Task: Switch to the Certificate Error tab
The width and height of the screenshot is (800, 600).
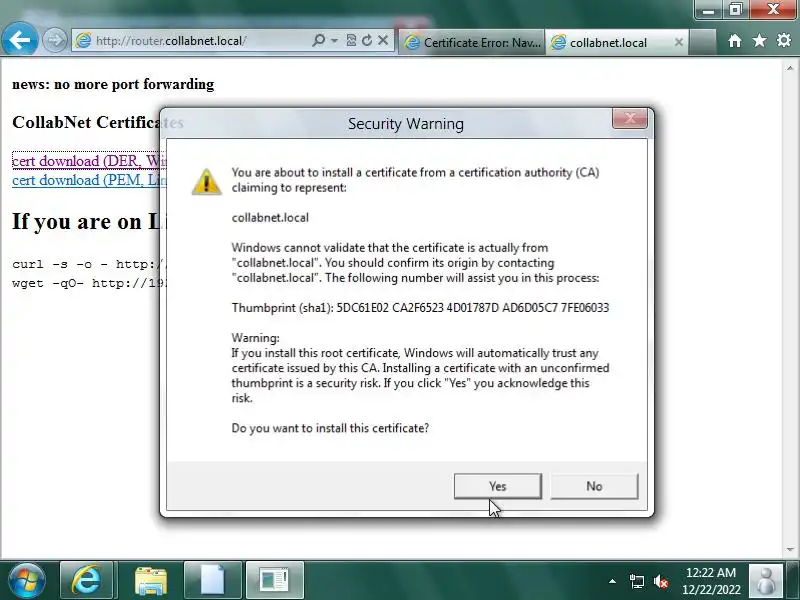Action: point(472,42)
